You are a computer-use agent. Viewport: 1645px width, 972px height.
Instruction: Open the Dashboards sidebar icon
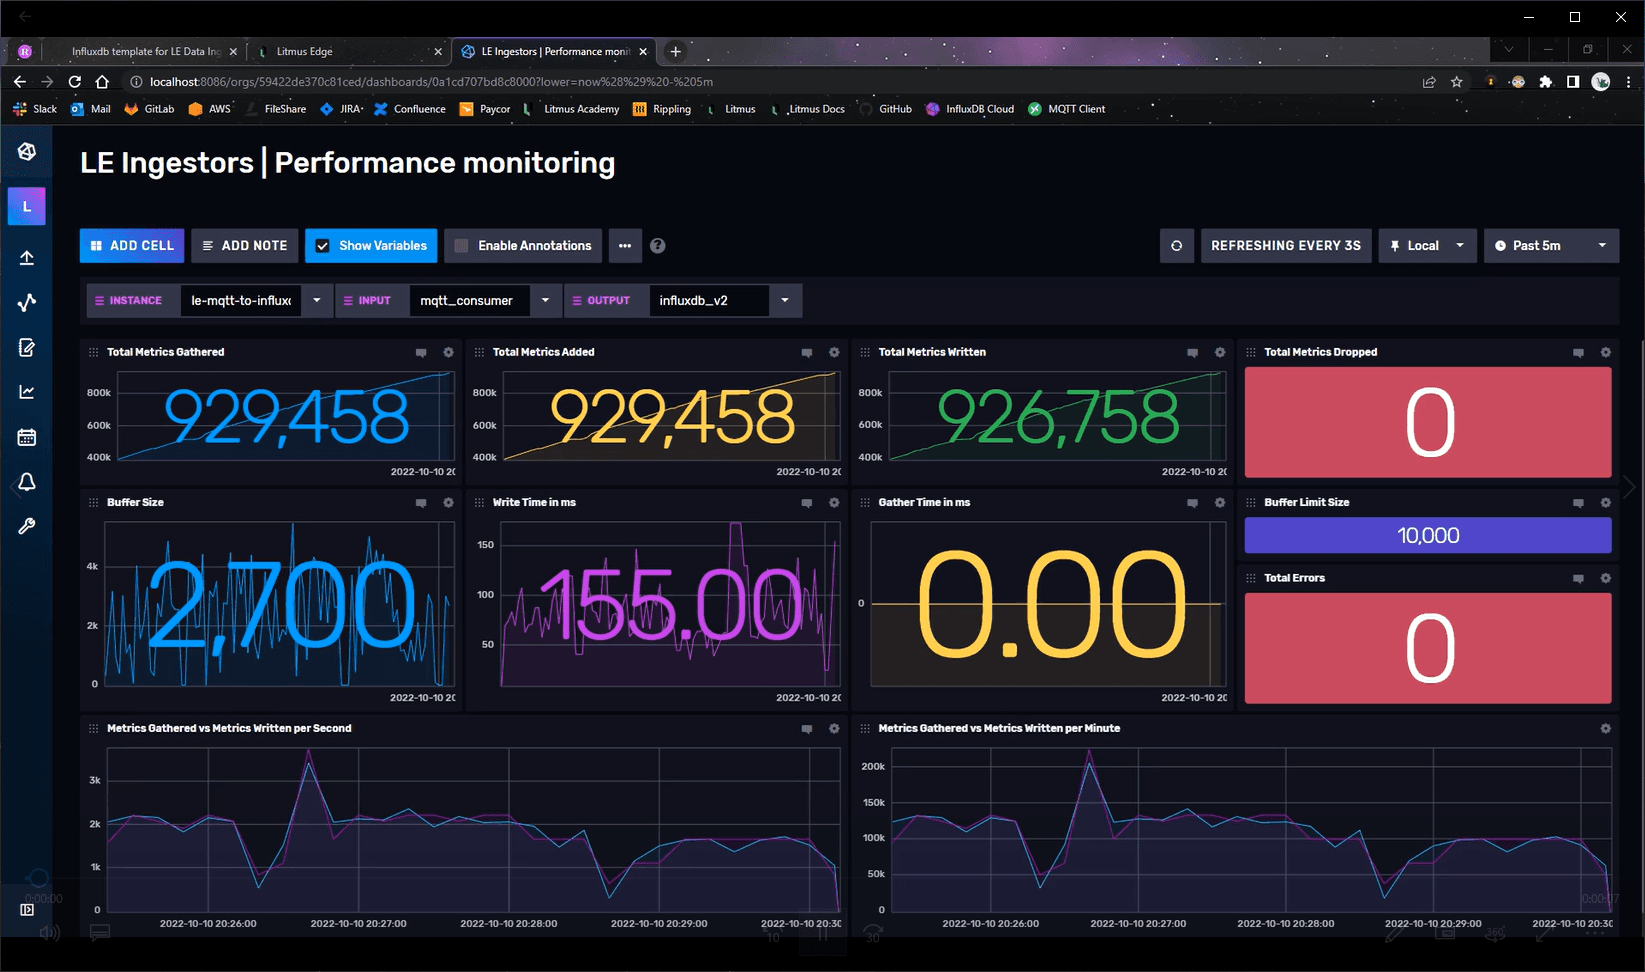[x=26, y=391]
